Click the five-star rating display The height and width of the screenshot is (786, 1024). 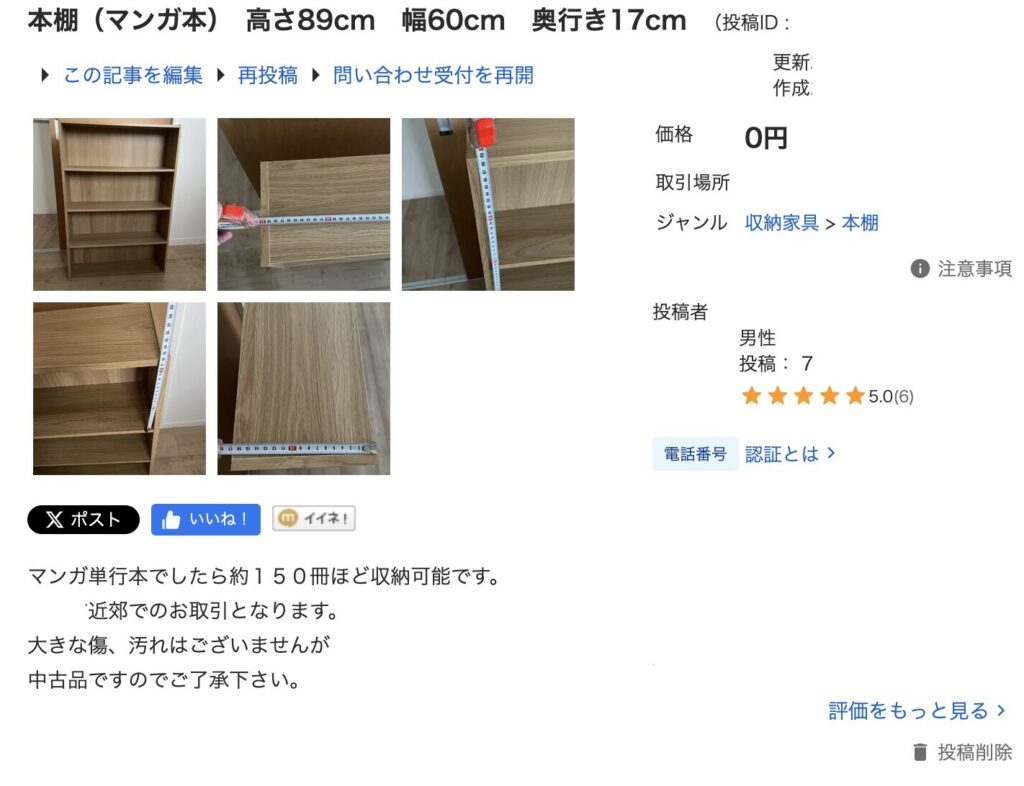803,396
